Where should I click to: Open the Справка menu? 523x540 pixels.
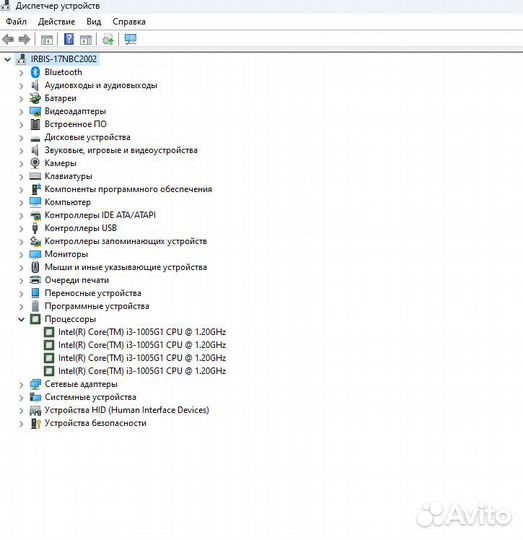(129, 22)
